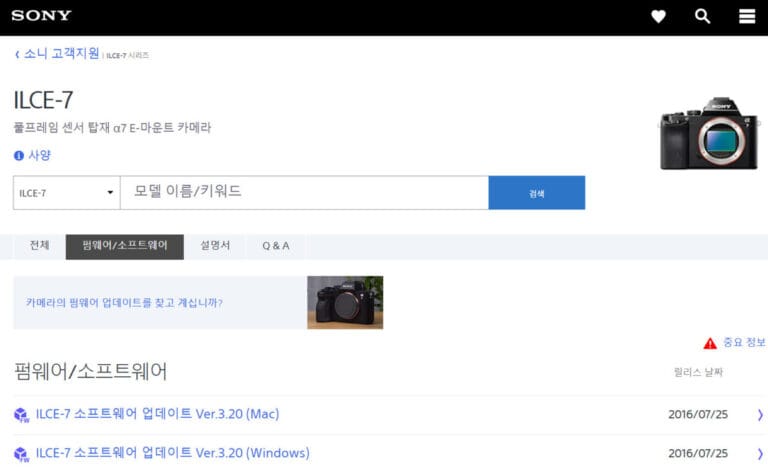Select the 펌웨어/소프트웨어 tab
Screen dimensions: 768x471
(x=125, y=246)
